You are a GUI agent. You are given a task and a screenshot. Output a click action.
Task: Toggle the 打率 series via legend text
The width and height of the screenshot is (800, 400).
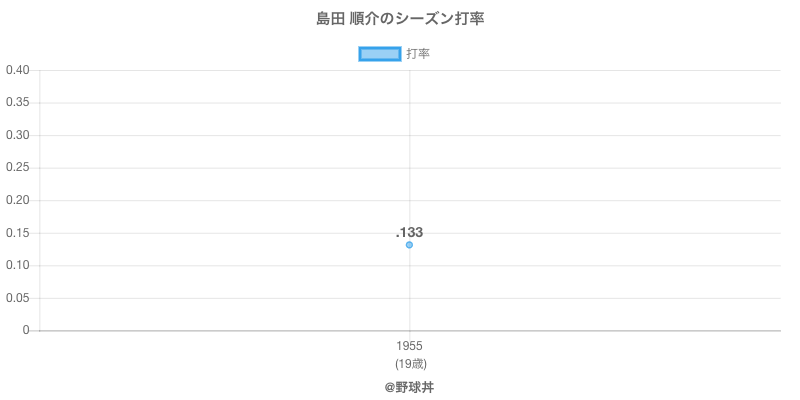(418, 54)
